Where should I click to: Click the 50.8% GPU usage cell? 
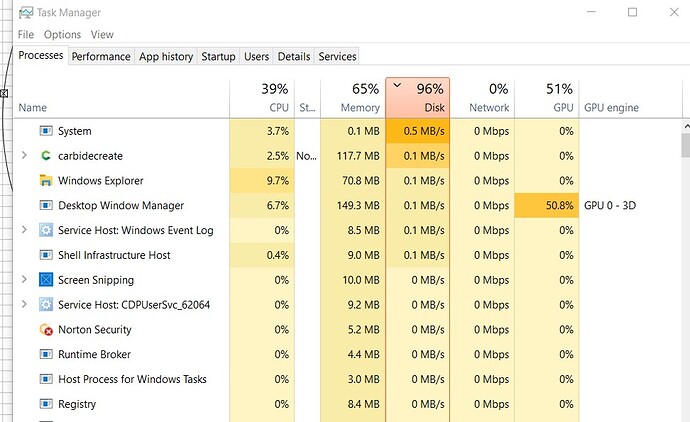(x=547, y=205)
